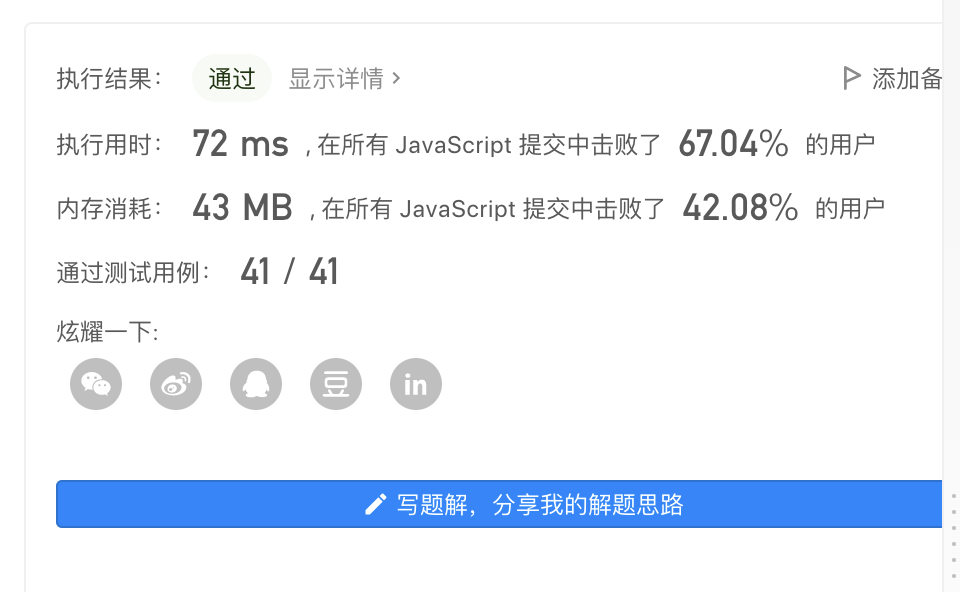Click the flag icon next to 添加备注
This screenshot has width=960, height=592.
coord(851,77)
